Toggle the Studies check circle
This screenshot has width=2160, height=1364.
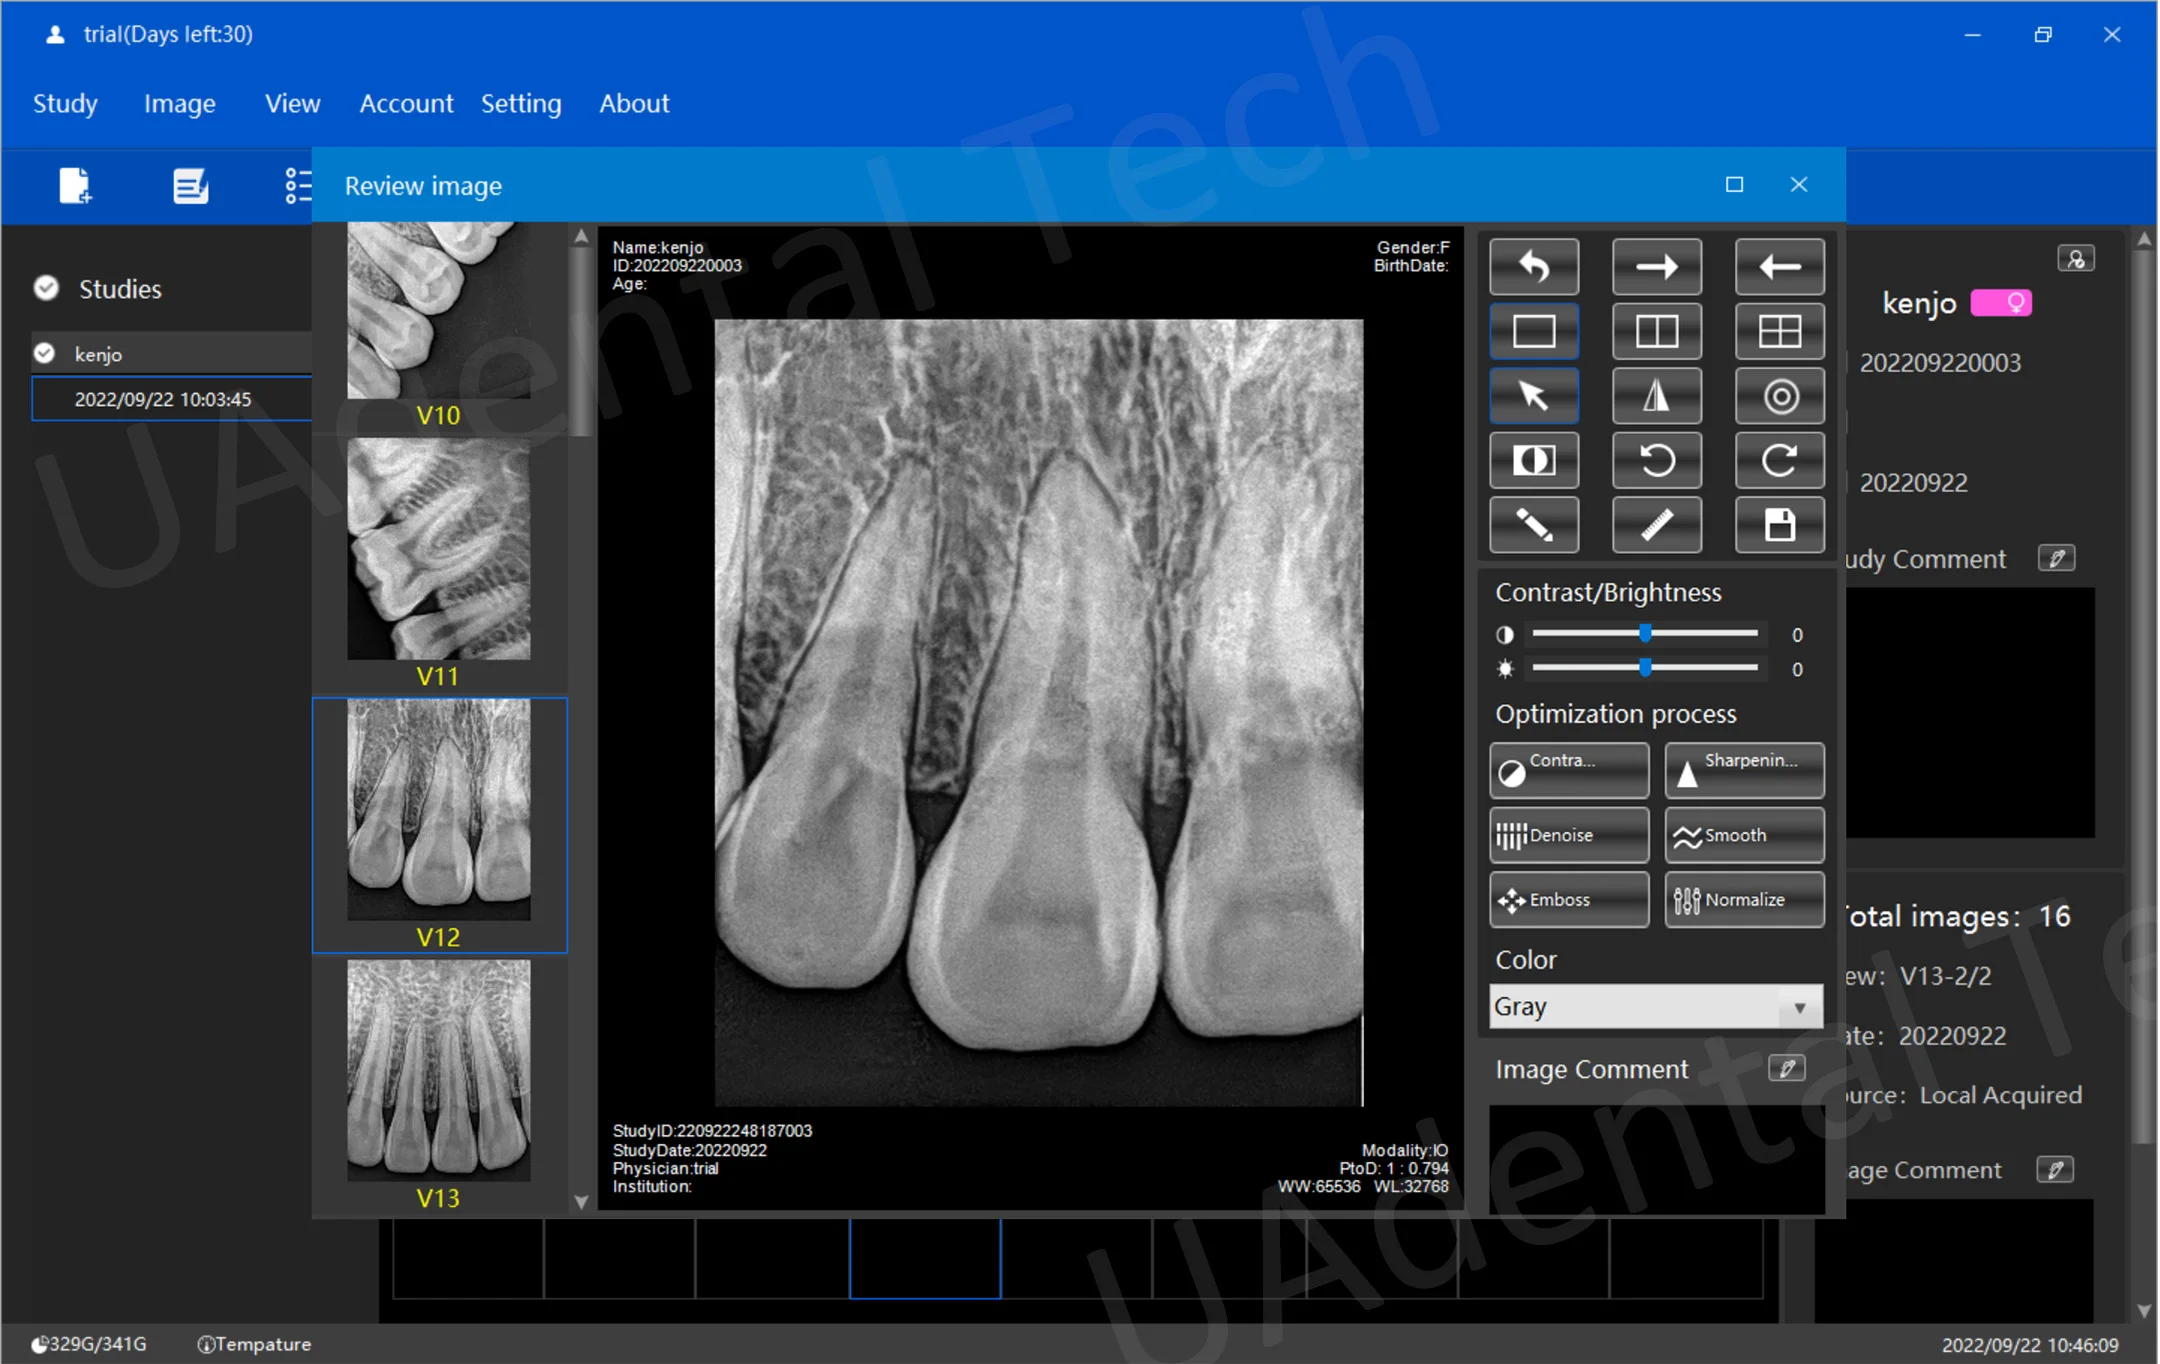pyautogui.click(x=46, y=288)
